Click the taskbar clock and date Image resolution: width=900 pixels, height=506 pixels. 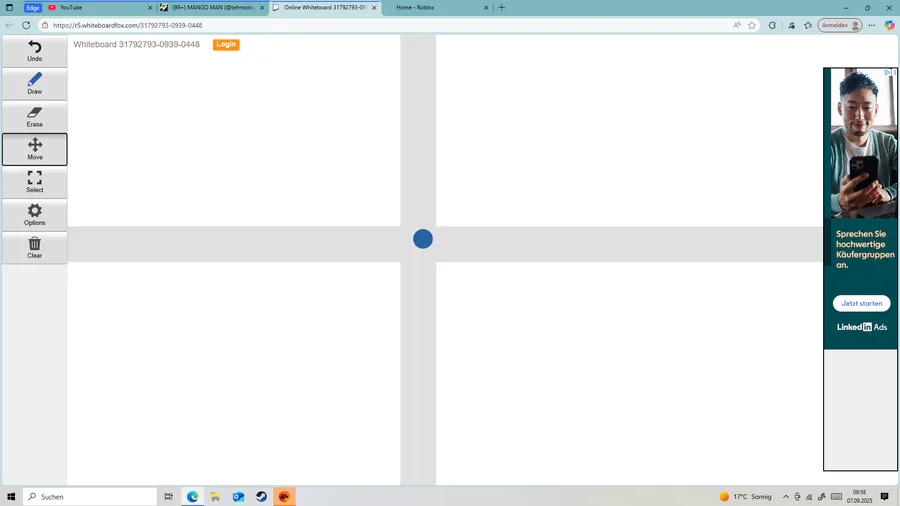pyautogui.click(x=859, y=496)
